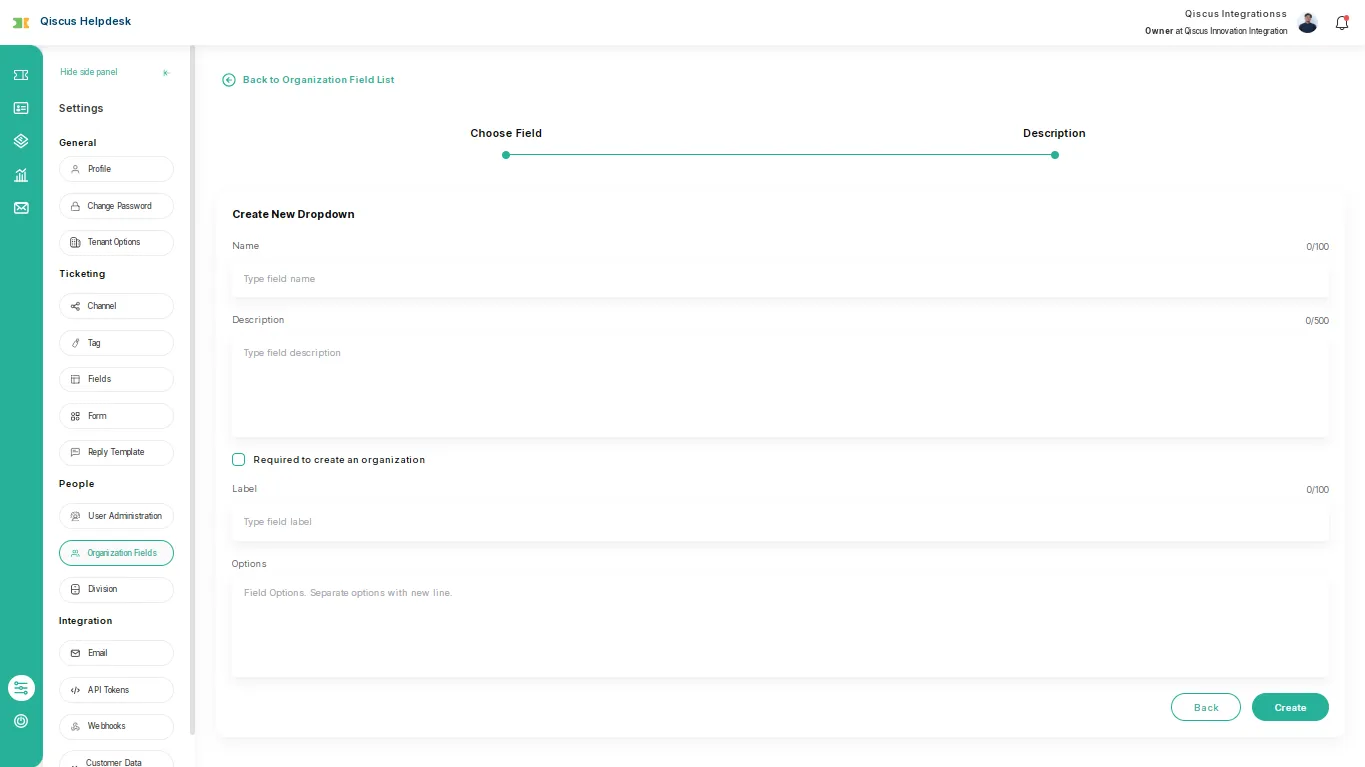Click the 'Settings' panel title

[81, 108]
